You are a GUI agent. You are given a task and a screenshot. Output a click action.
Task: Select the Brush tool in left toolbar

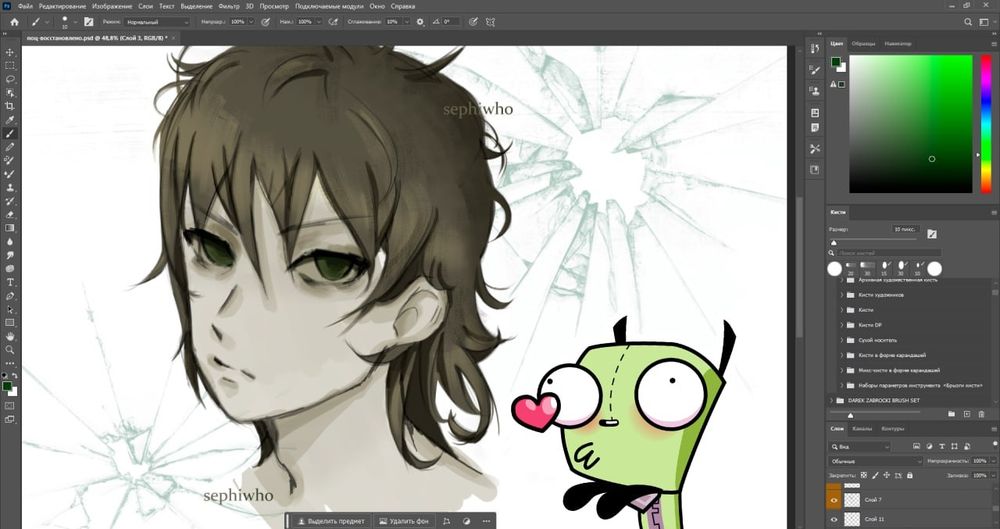point(10,133)
